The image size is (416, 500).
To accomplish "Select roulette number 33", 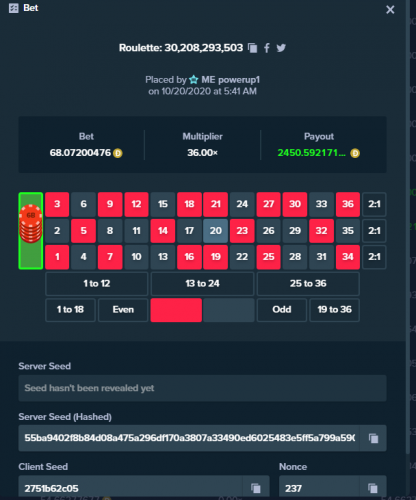I will [x=321, y=204].
